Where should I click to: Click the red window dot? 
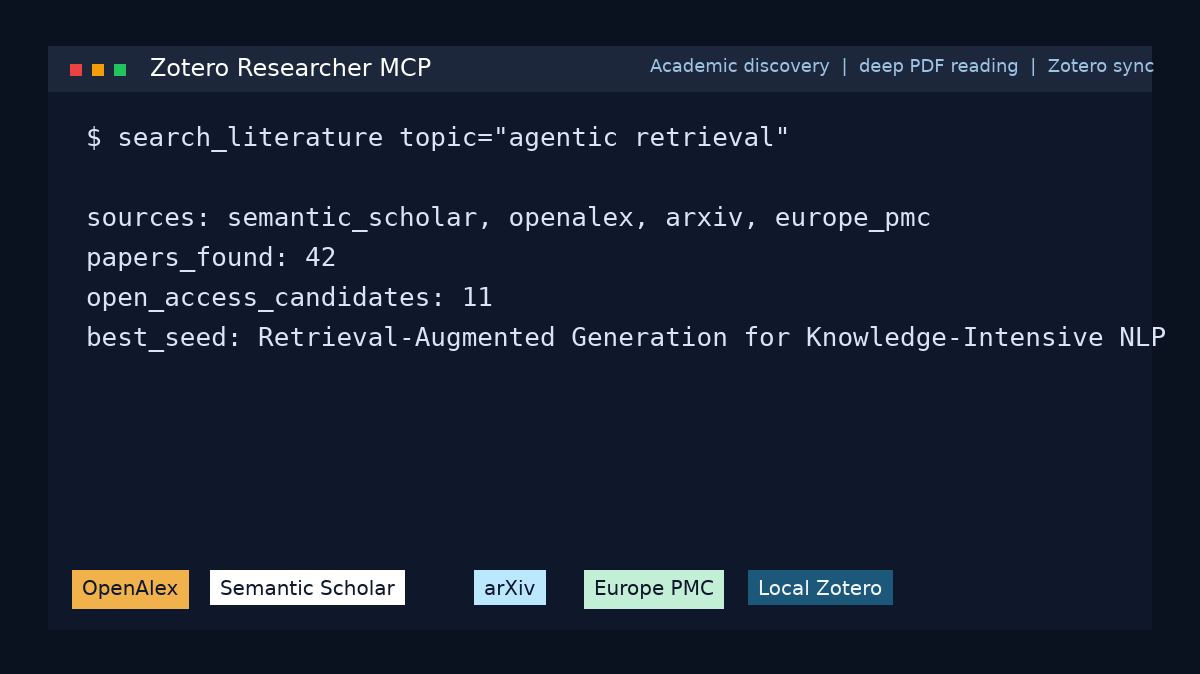[76, 70]
